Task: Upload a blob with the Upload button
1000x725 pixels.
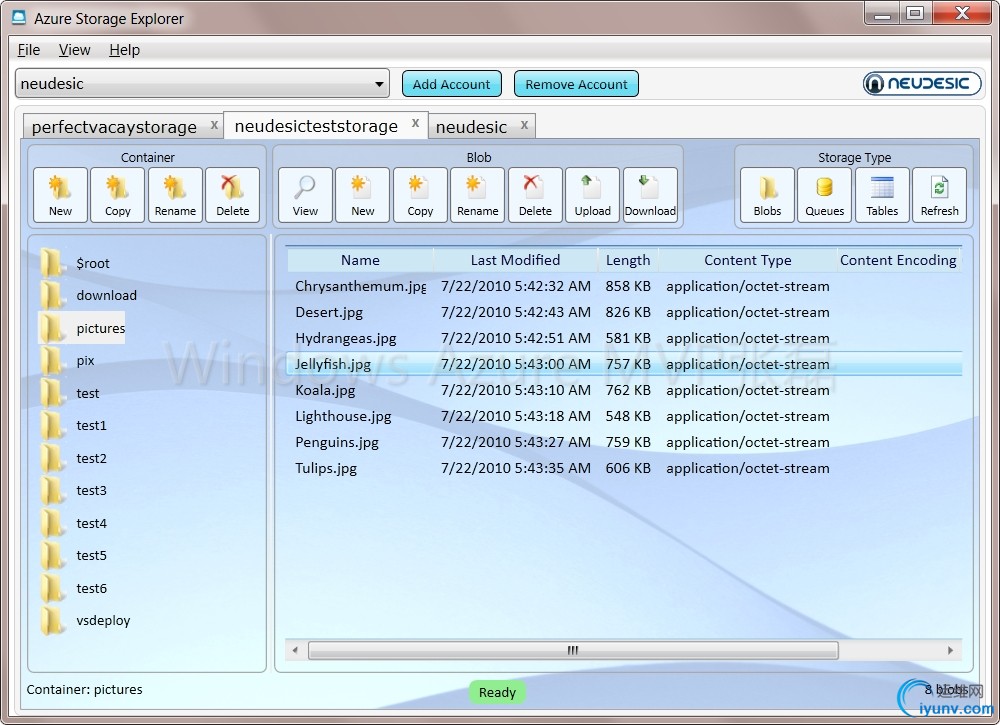Action: pos(592,195)
